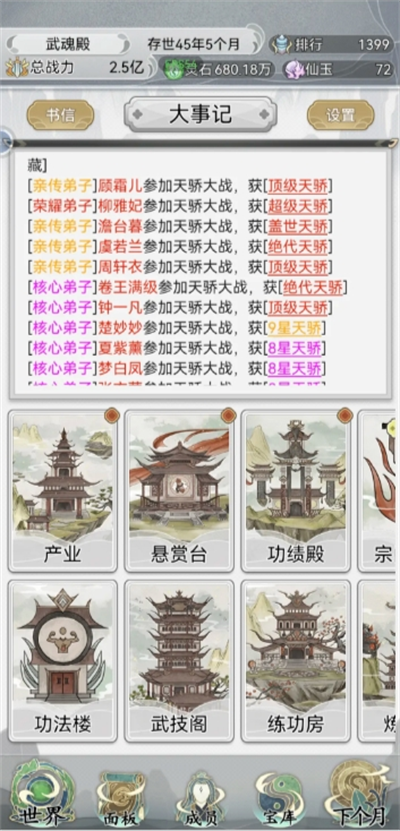The width and height of the screenshot is (400, 831).
Task: Open the 功绩殿 merit hall card
Action: (x=296, y=490)
